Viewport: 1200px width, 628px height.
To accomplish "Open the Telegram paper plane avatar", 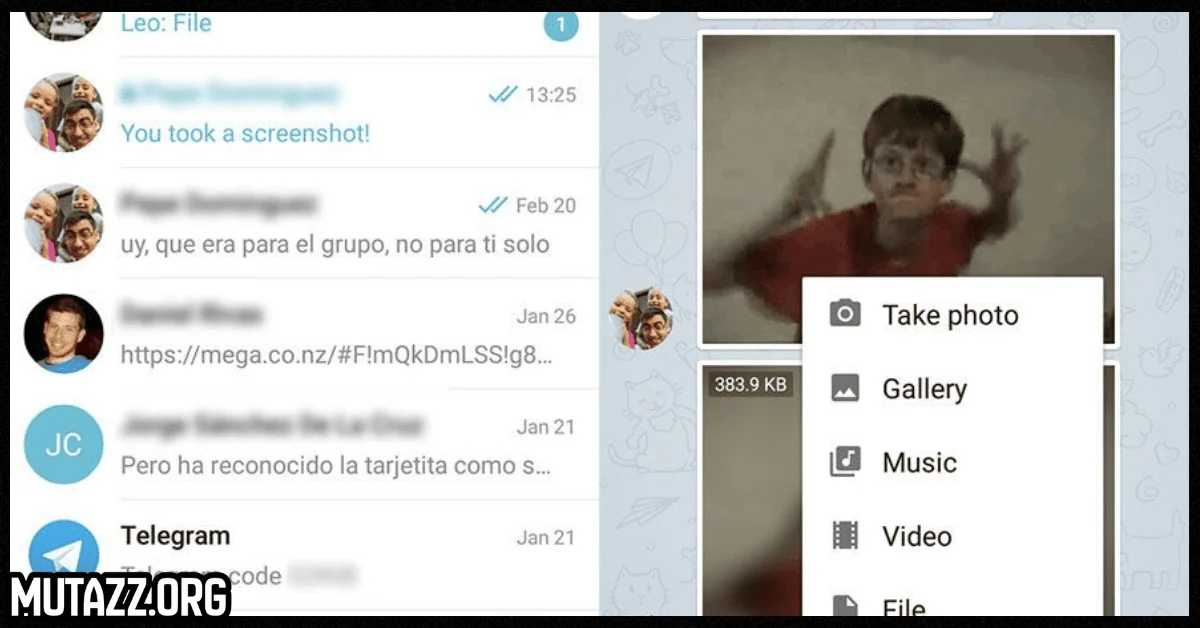I will click(63, 548).
